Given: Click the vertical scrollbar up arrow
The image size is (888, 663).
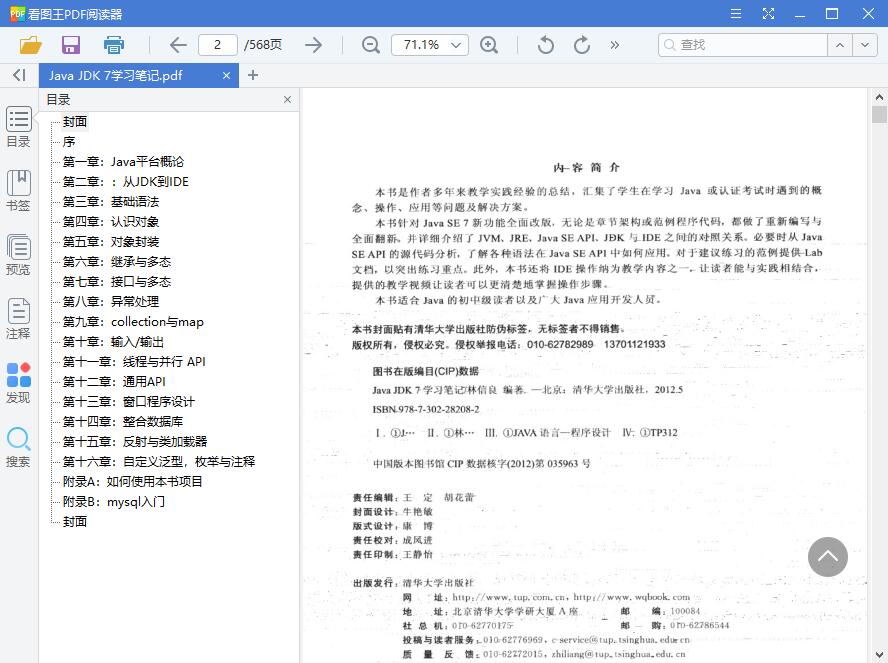Looking at the screenshot, I should pos(879,97).
